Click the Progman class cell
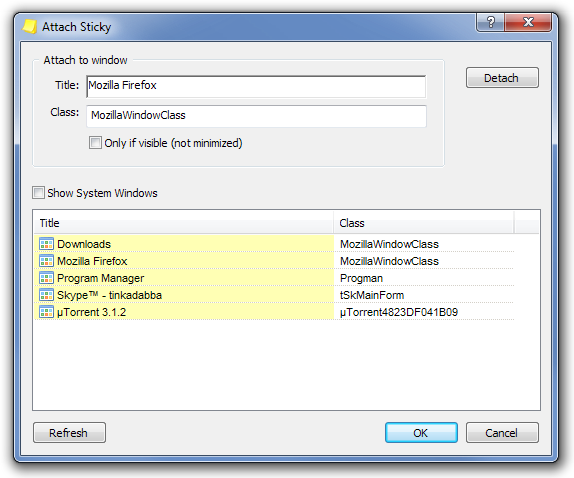Screen dimensions: 574x478 tap(361, 278)
